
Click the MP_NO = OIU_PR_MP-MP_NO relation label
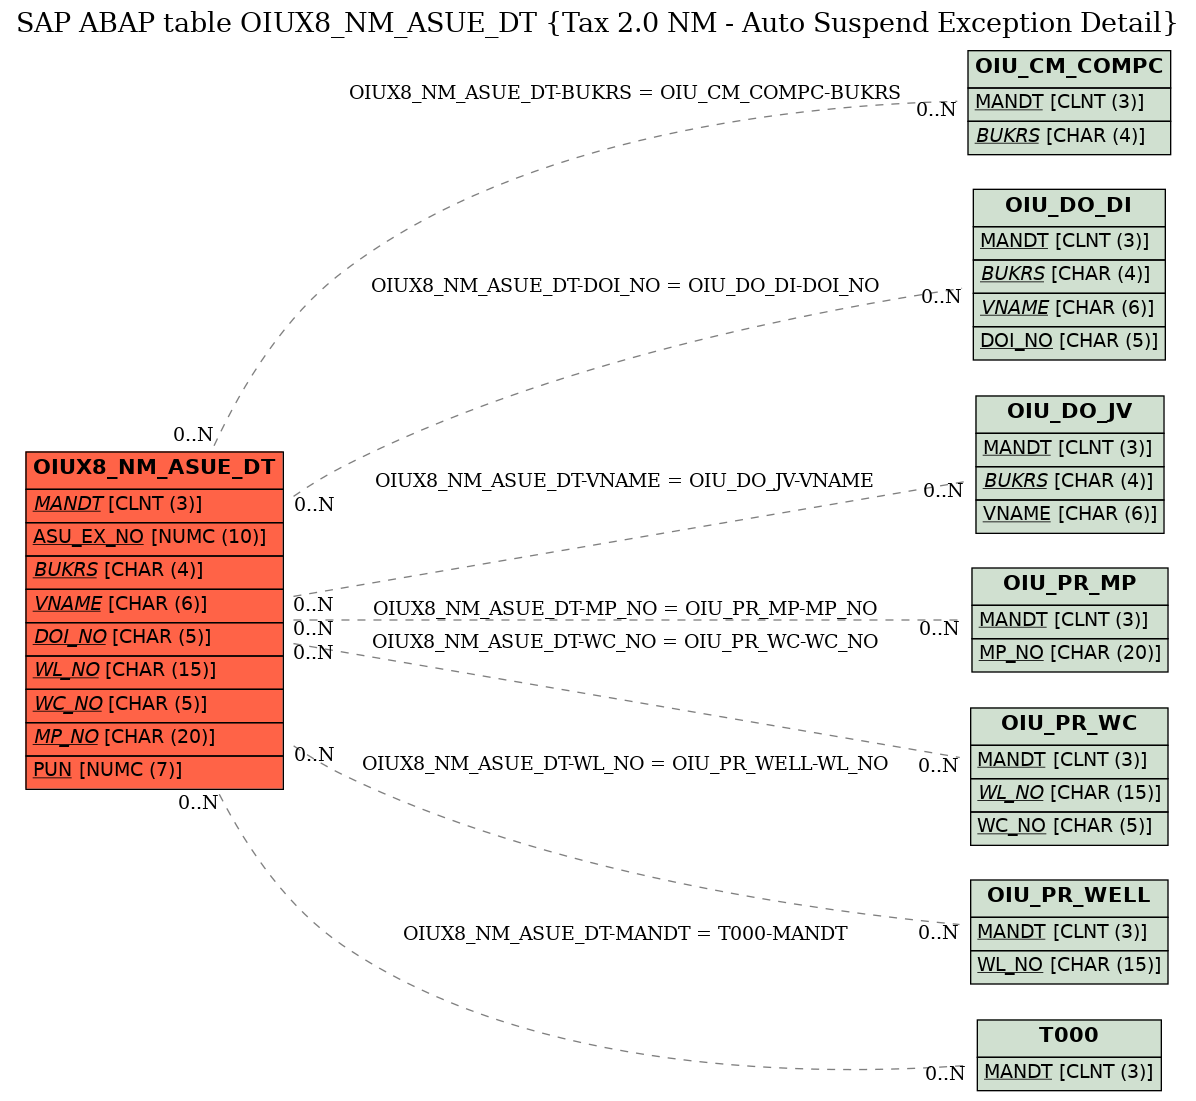click(625, 610)
